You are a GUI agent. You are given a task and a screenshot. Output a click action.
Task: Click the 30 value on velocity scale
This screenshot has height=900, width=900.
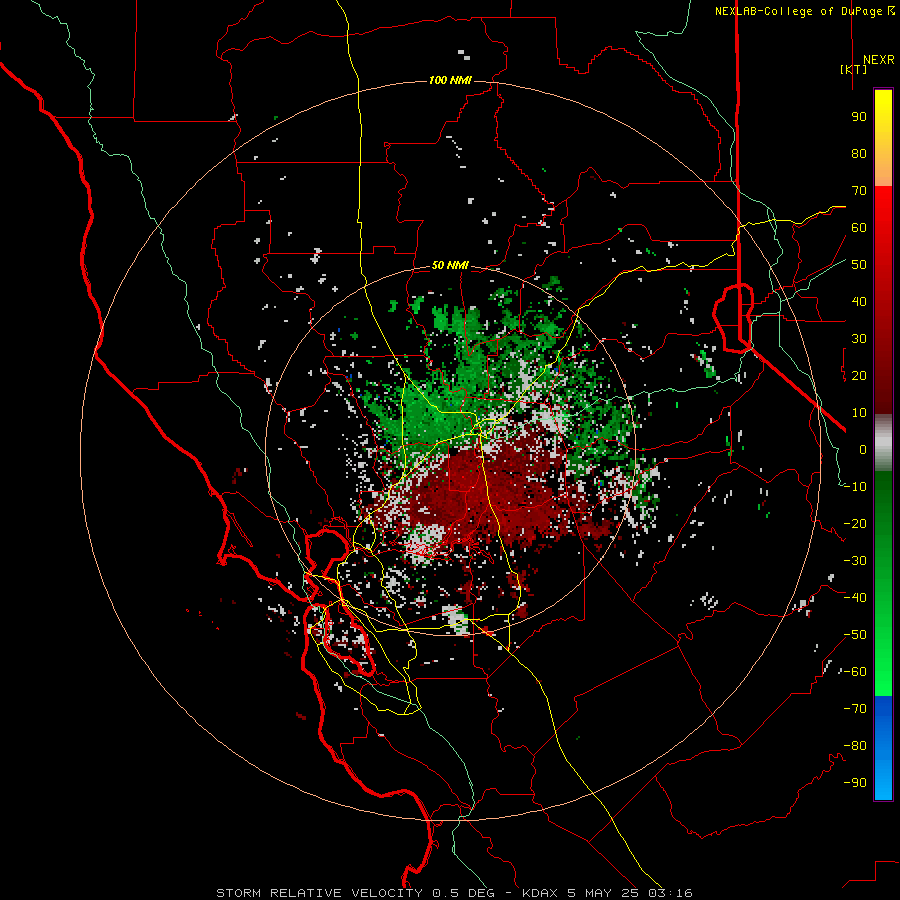click(x=859, y=339)
